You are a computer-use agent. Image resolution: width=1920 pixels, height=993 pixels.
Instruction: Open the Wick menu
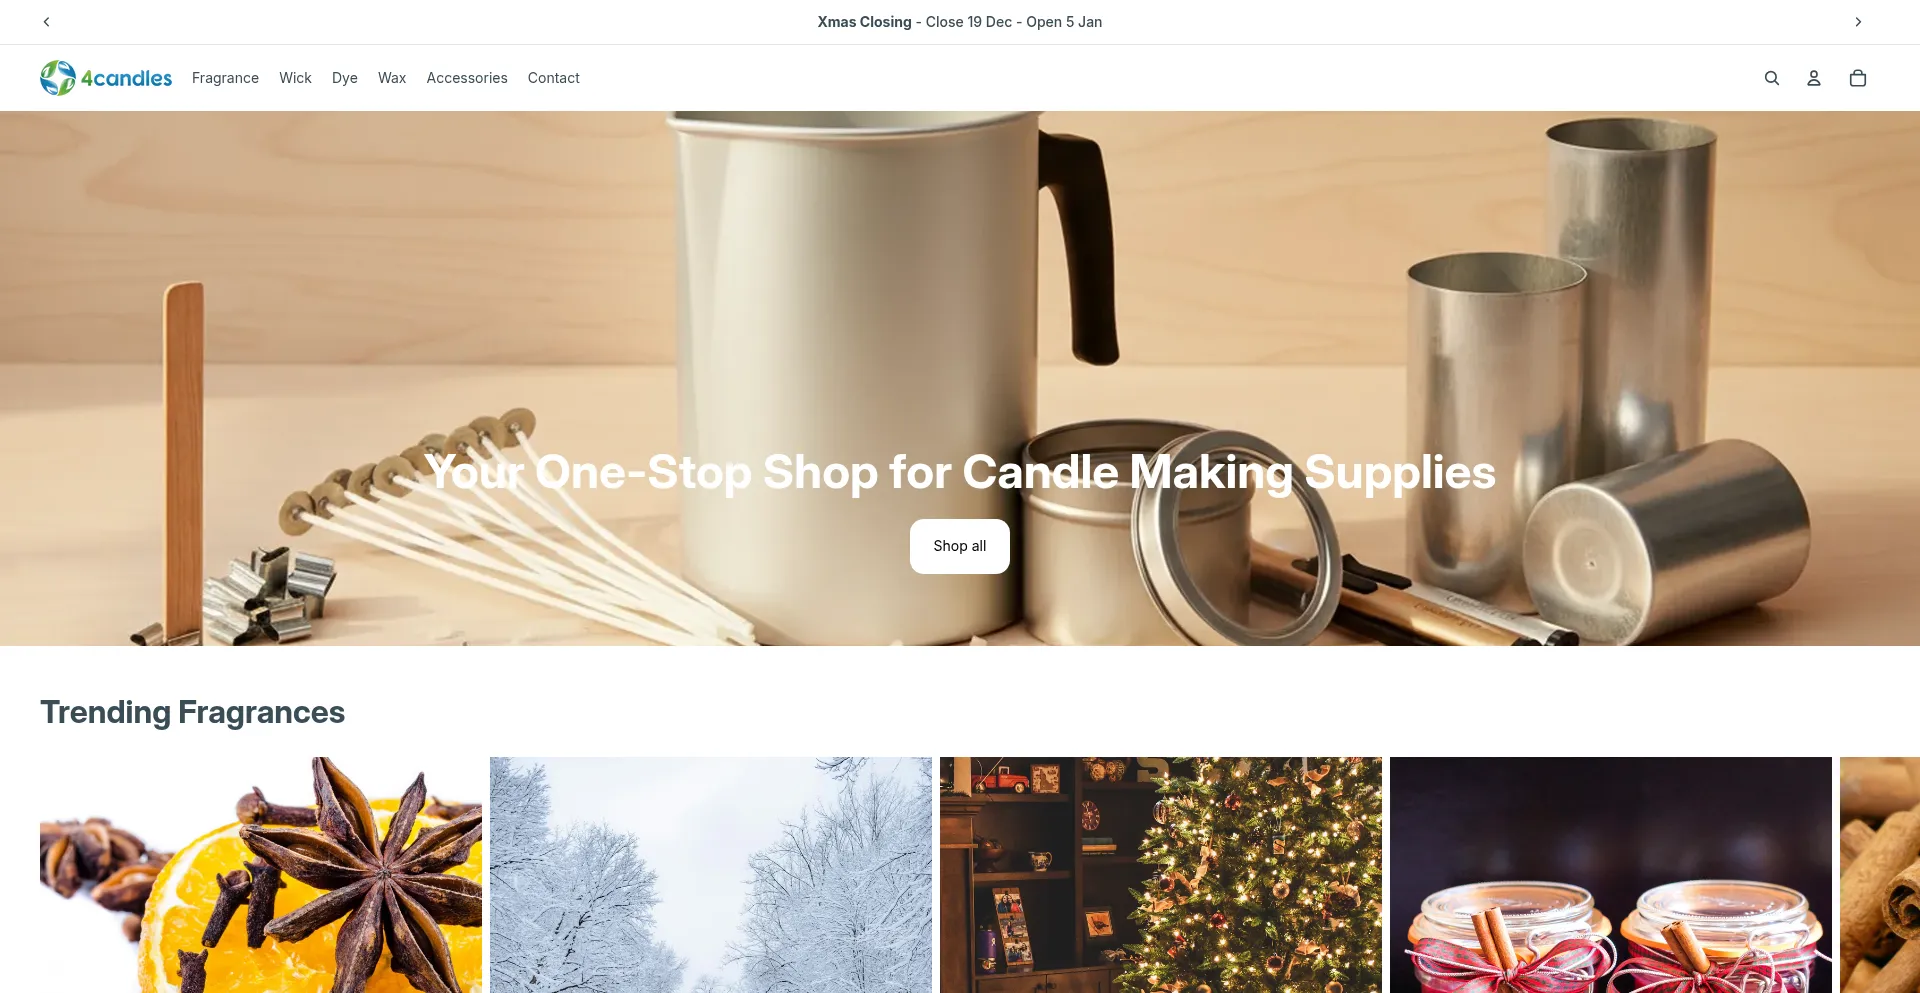pos(295,78)
